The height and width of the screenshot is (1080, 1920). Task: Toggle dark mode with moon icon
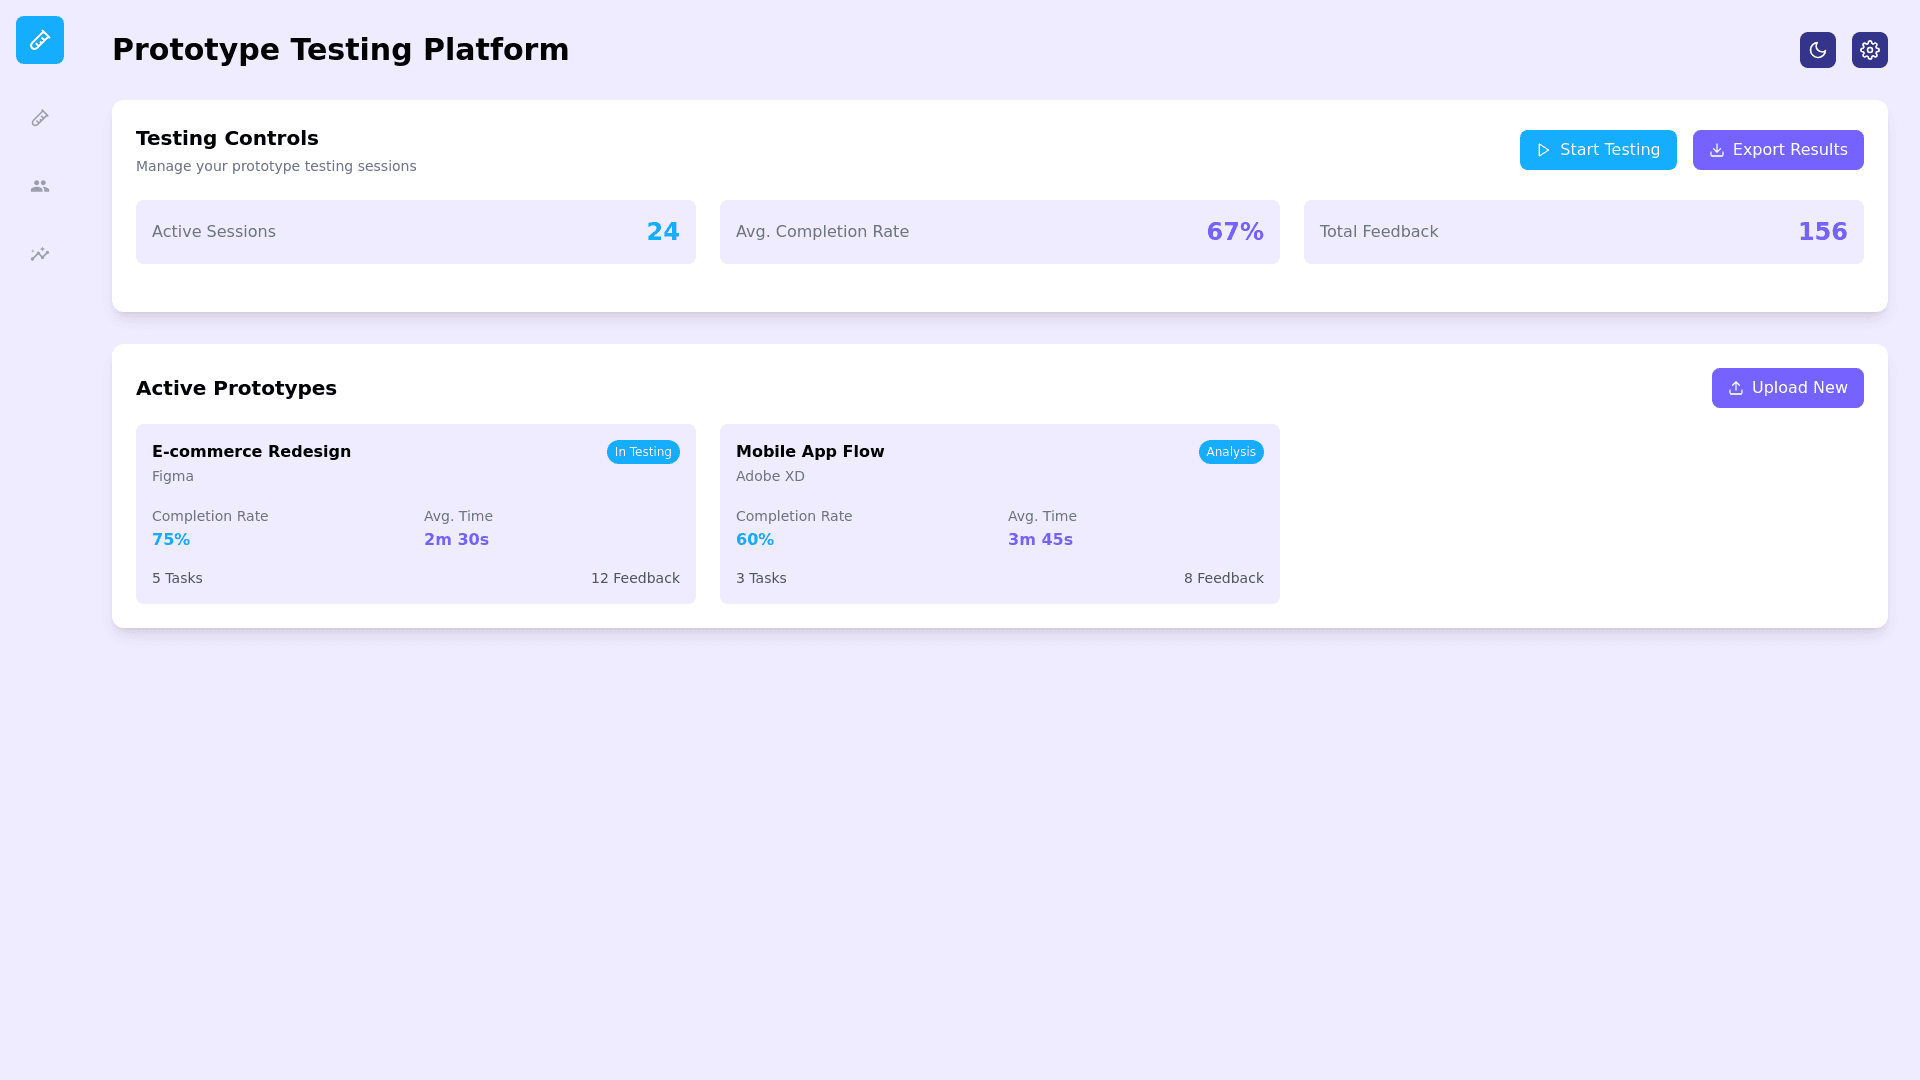(x=1817, y=50)
